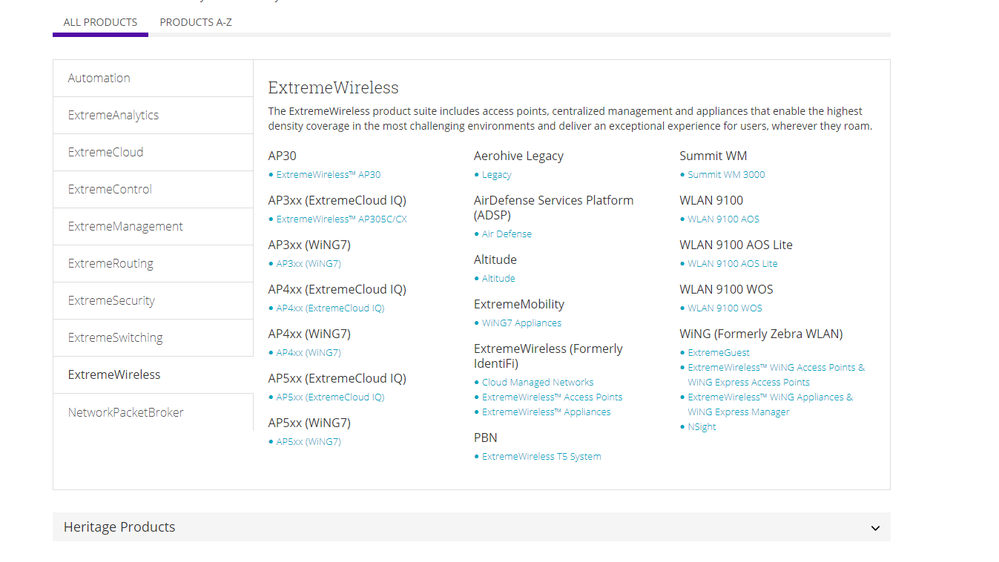Open the Aerohive Legacy link

click(x=496, y=175)
